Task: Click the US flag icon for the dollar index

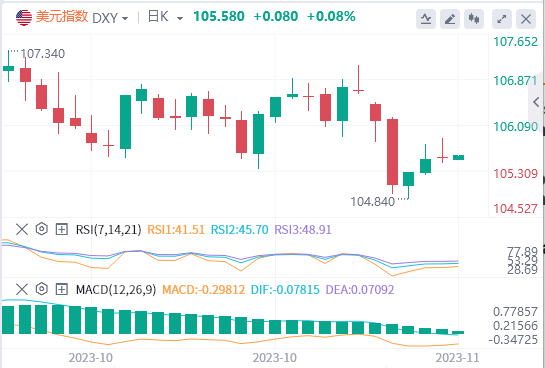Action: point(24,17)
